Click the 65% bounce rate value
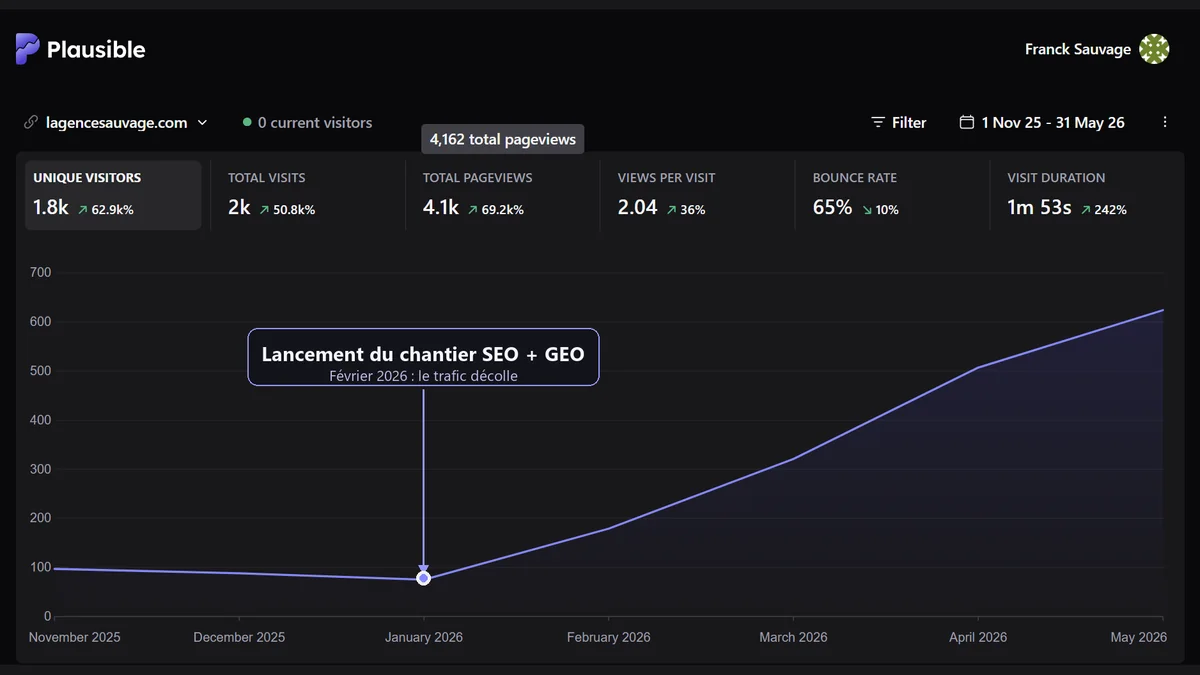The image size is (1200, 675). tap(833, 208)
